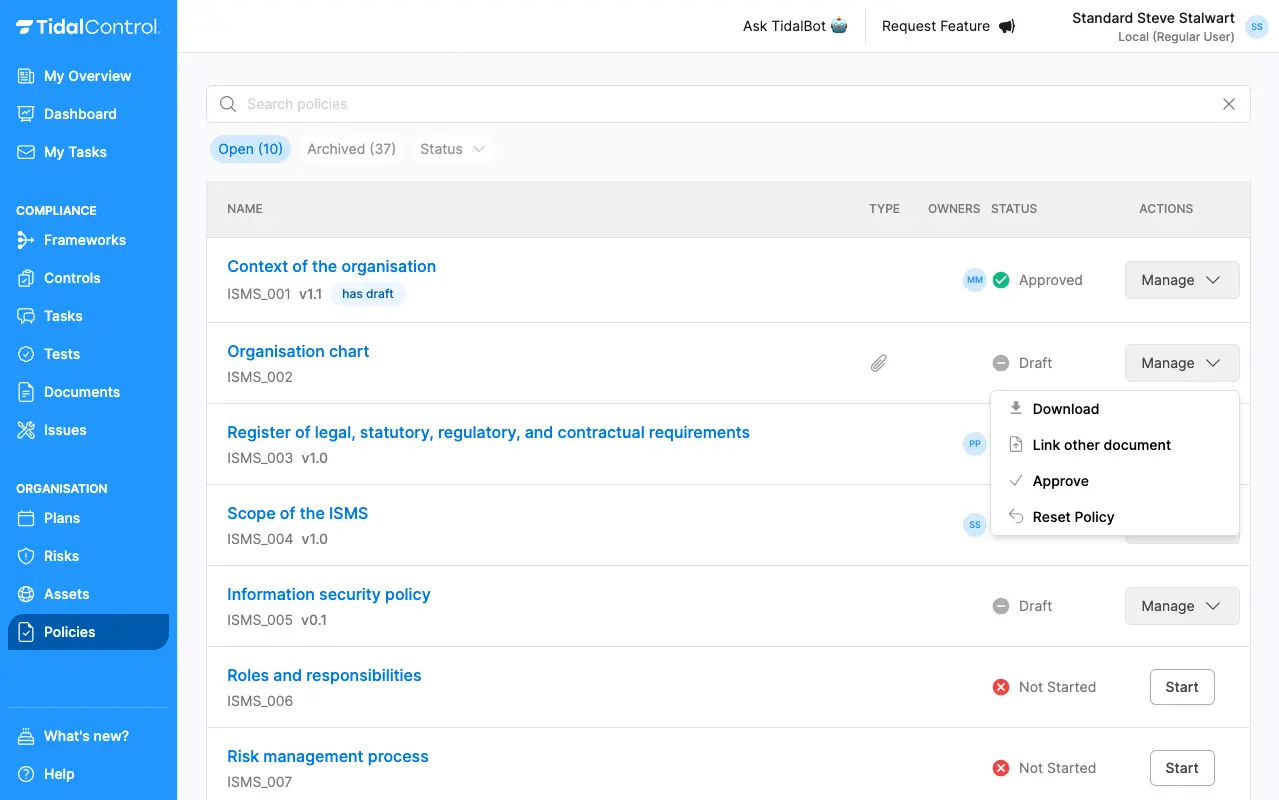Click the paperclip attachment icon for Organisation chart

point(878,363)
